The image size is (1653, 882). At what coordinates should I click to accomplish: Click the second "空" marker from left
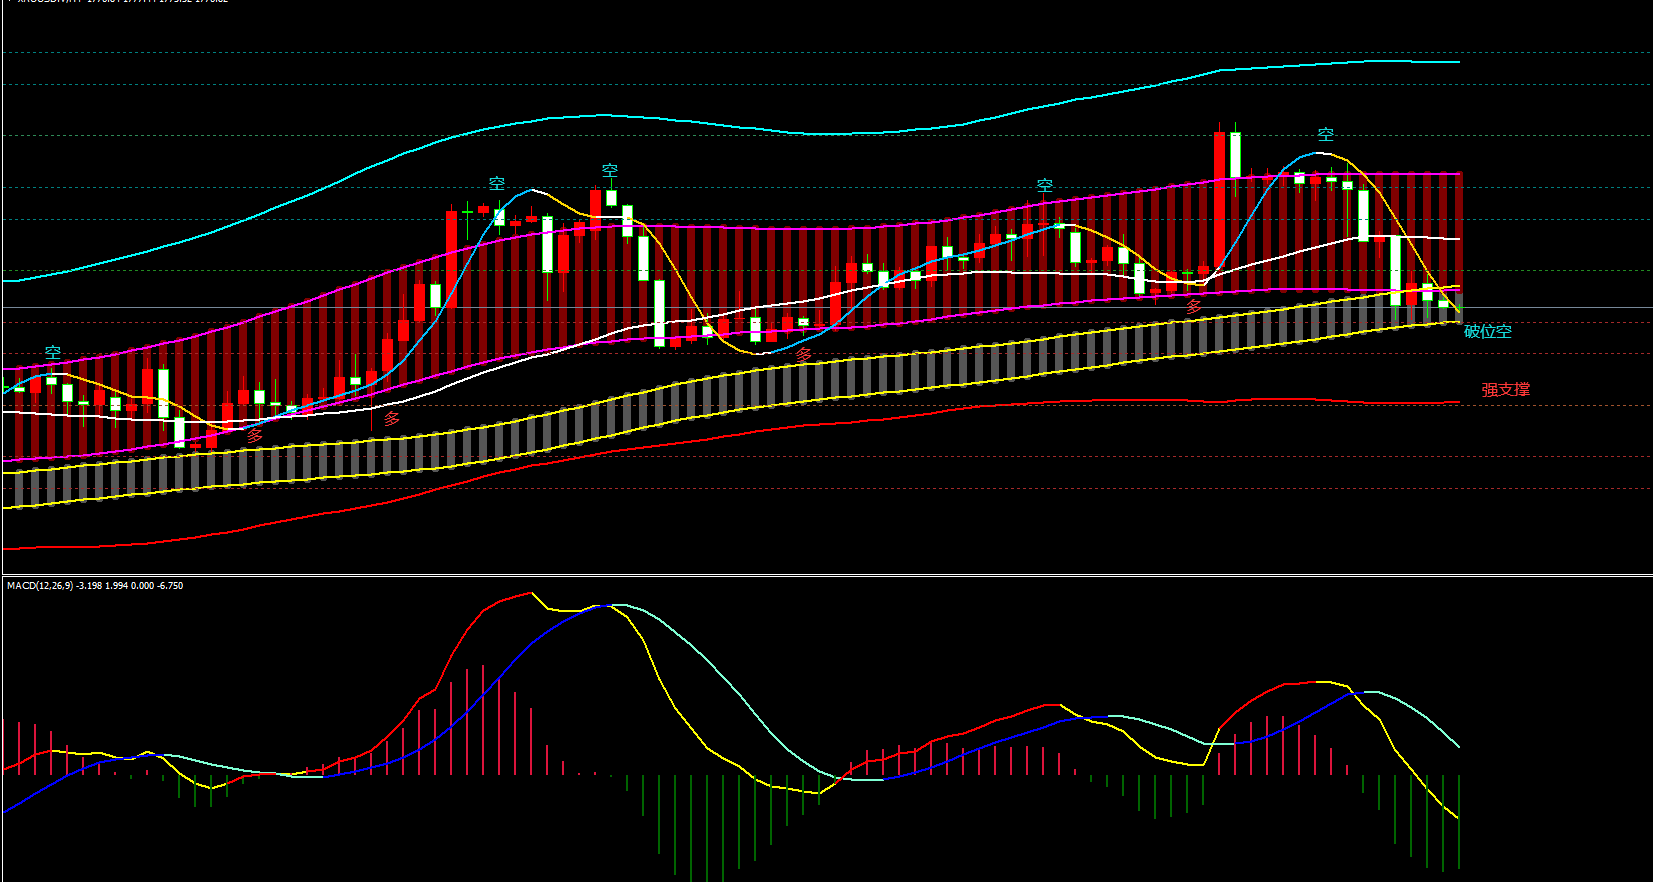pyautogui.click(x=497, y=184)
